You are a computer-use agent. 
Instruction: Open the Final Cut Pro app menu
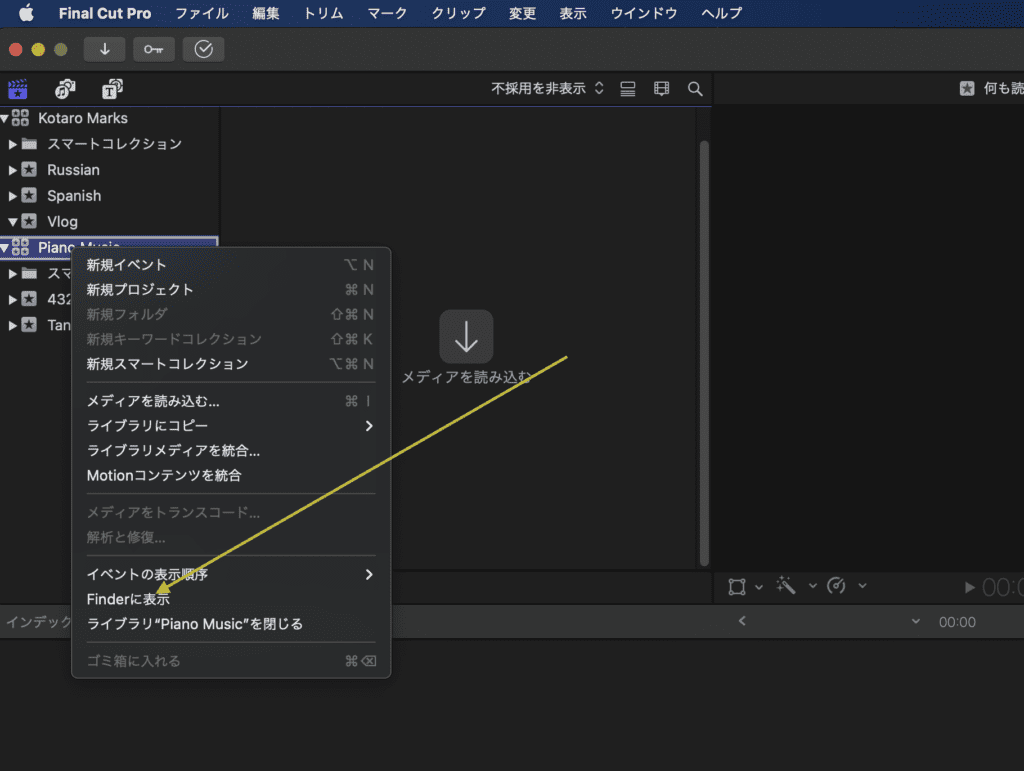coord(104,13)
